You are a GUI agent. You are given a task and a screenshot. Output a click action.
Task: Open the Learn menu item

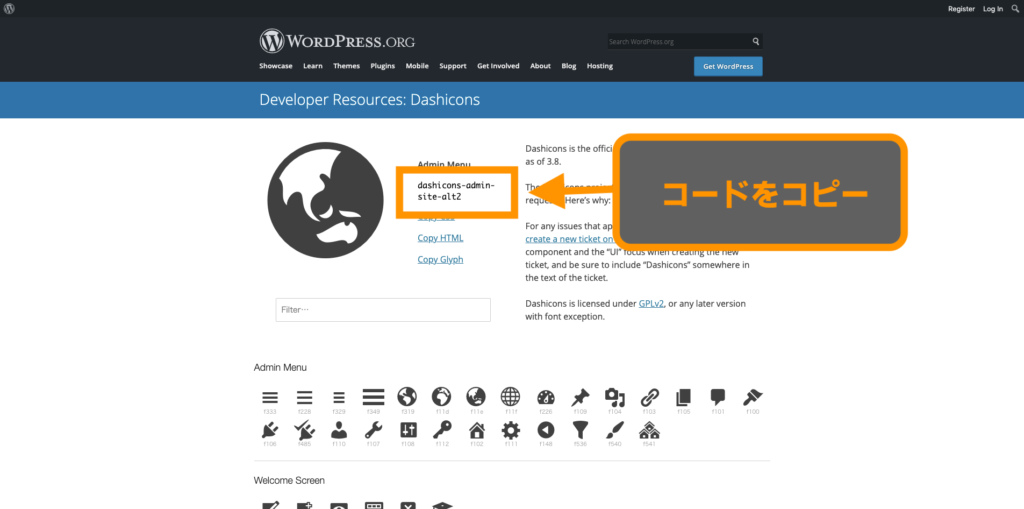pos(313,66)
